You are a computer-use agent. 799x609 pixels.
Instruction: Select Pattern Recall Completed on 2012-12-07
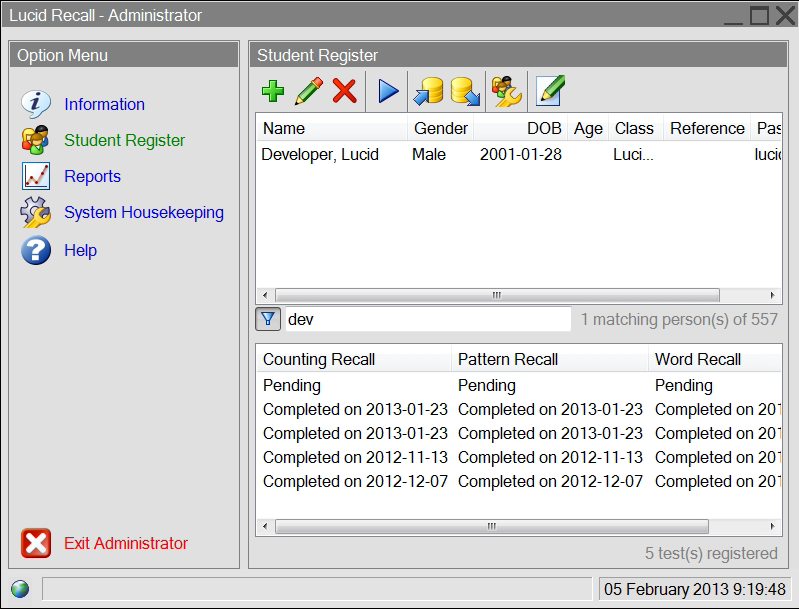550,482
